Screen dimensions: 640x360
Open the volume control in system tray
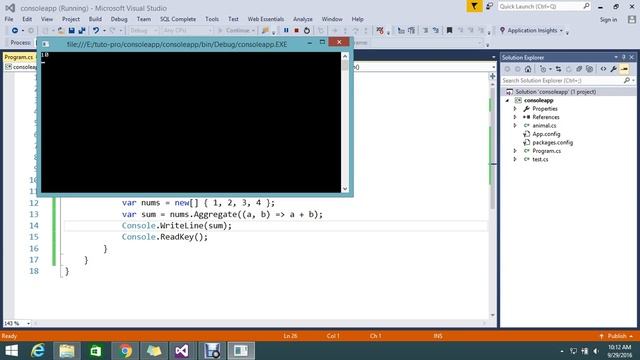tap(596, 351)
